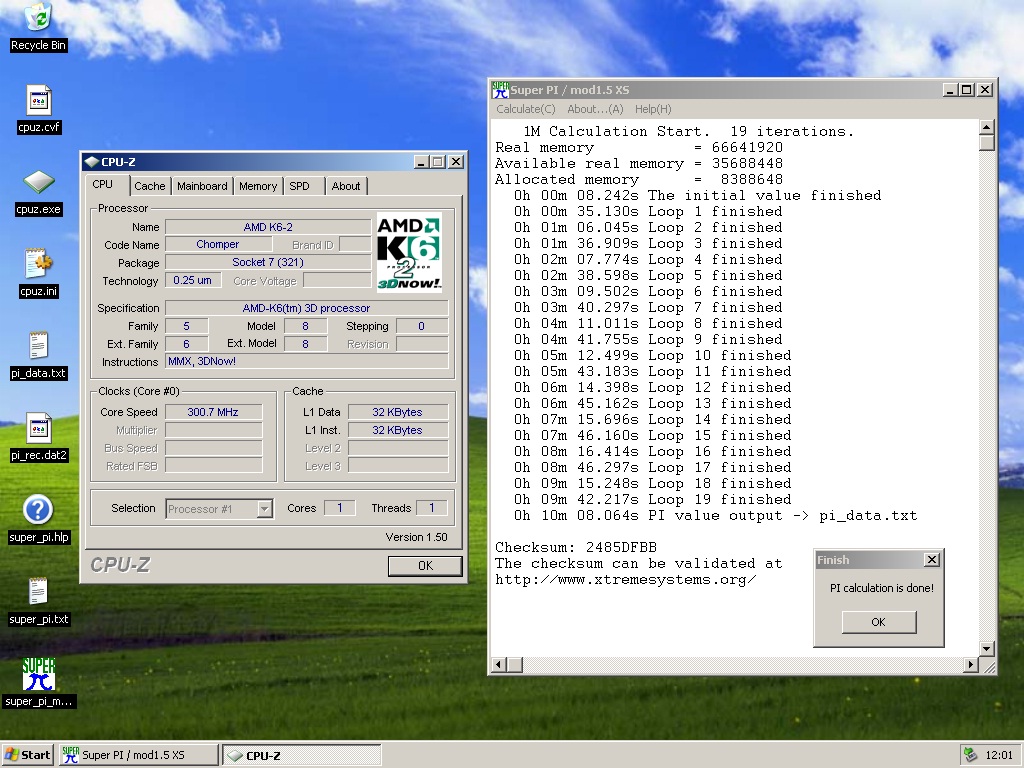Click Super PI horizontal scrollbar left arrow
1024x768 pixels.
tap(499, 665)
